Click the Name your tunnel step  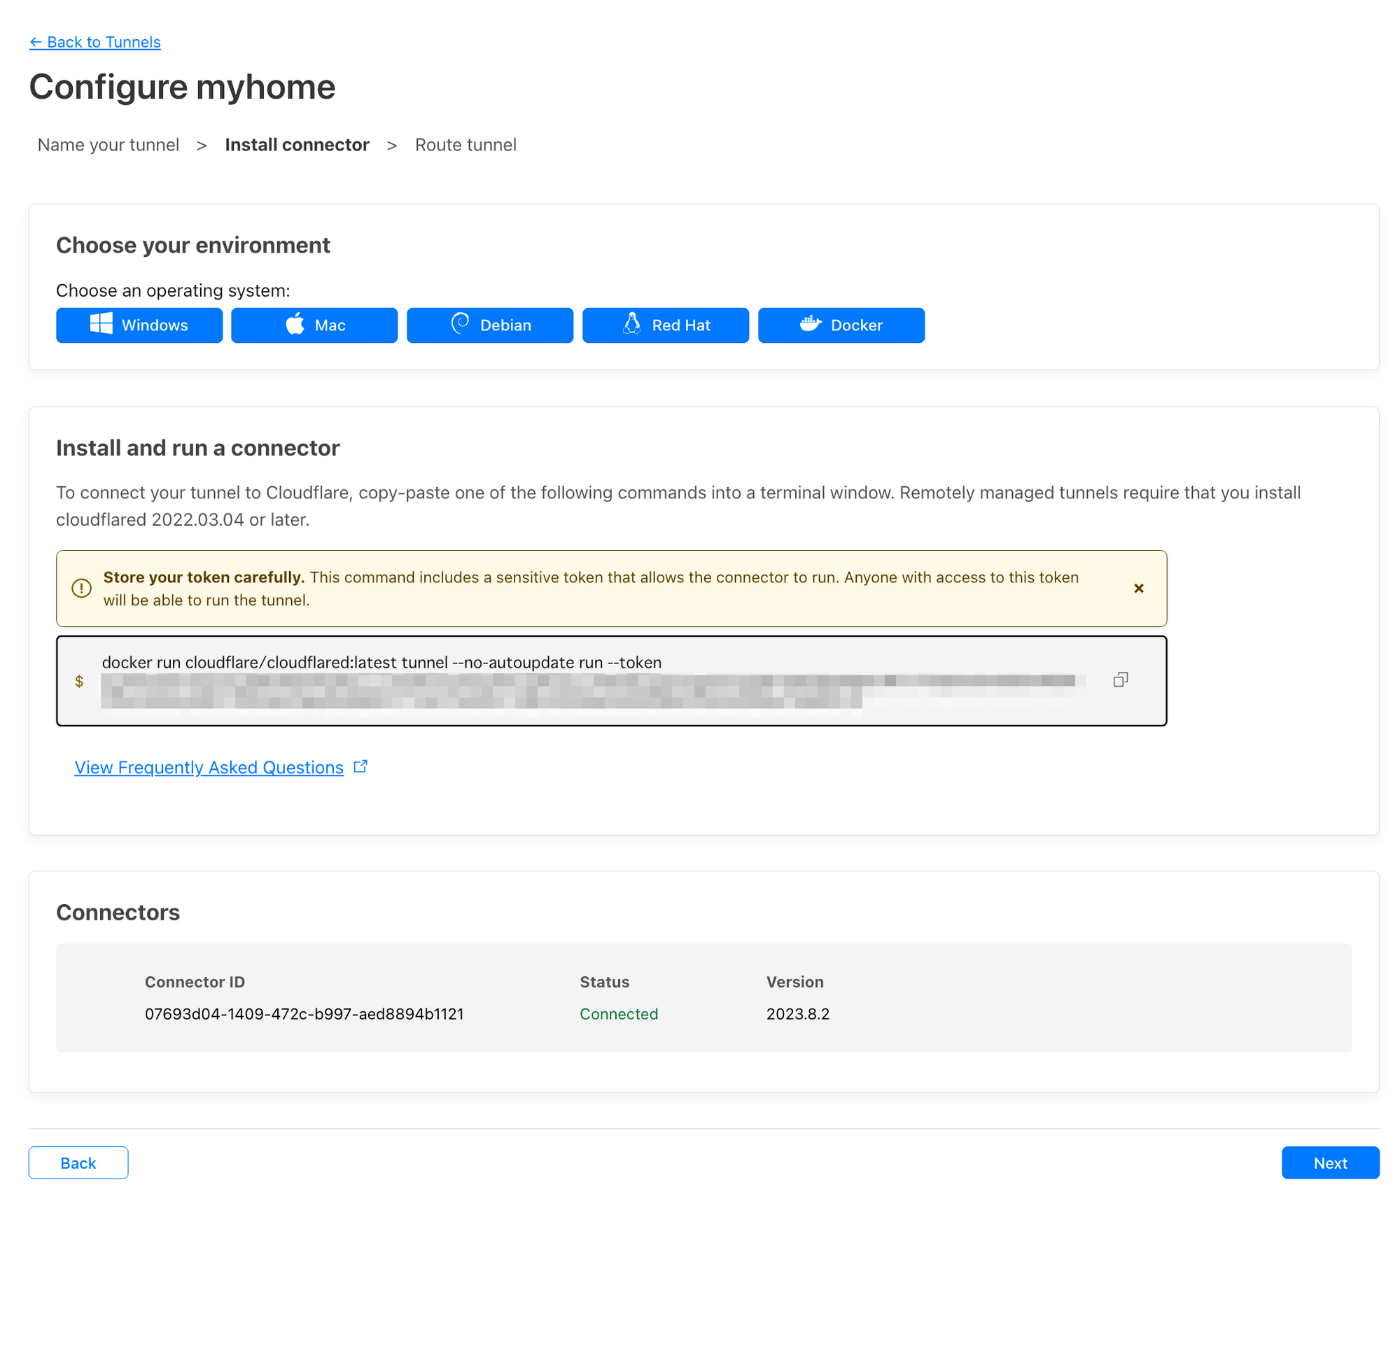coord(108,145)
